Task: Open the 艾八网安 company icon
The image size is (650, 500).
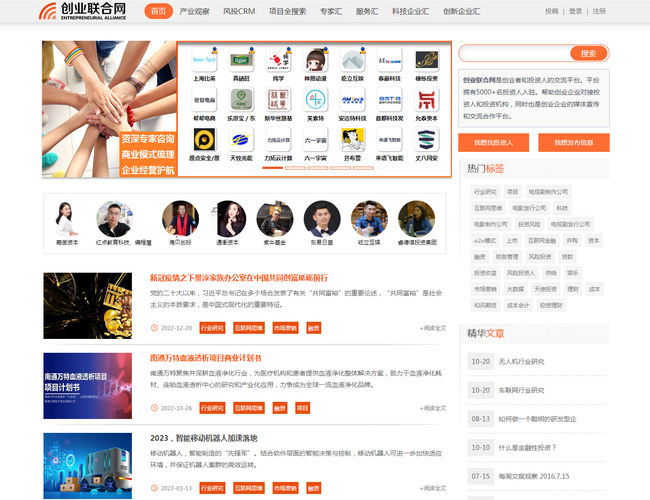Action: pyautogui.click(x=425, y=140)
